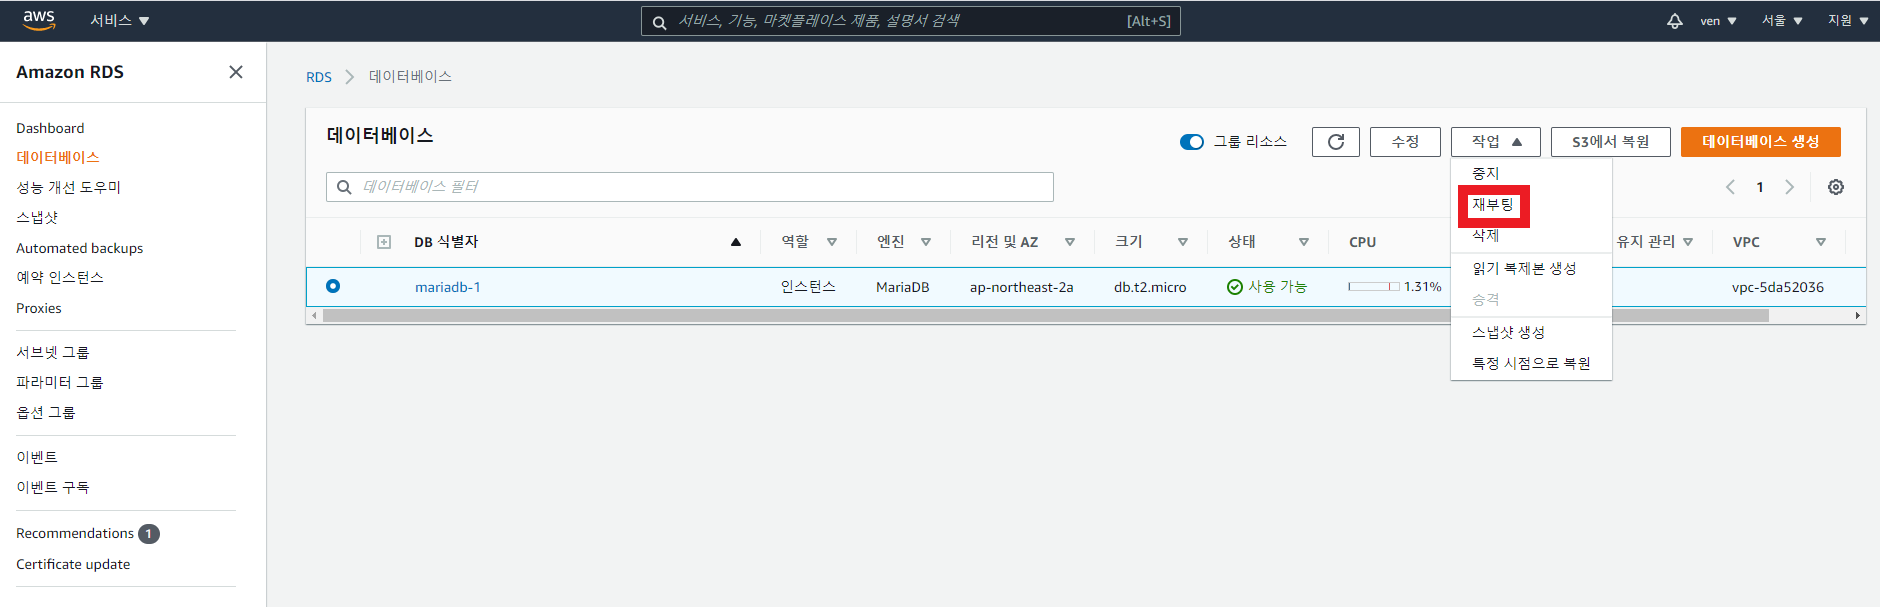Click the RDS breadcrumb link
This screenshot has width=1880, height=607.
click(x=319, y=77)
